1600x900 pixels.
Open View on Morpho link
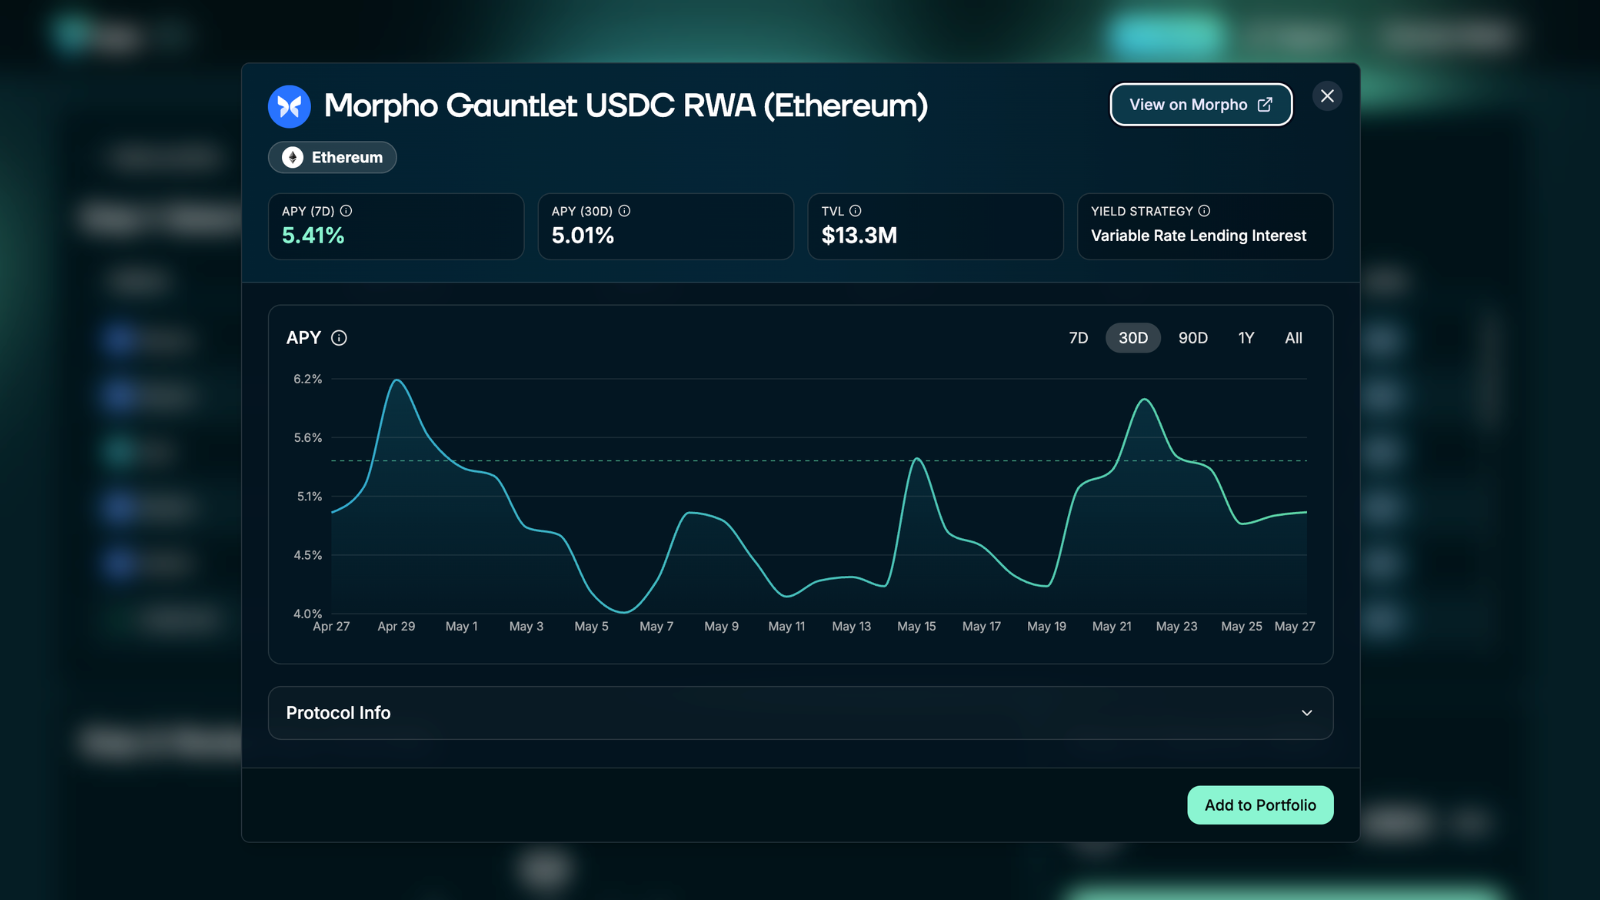click(1201, 105)
